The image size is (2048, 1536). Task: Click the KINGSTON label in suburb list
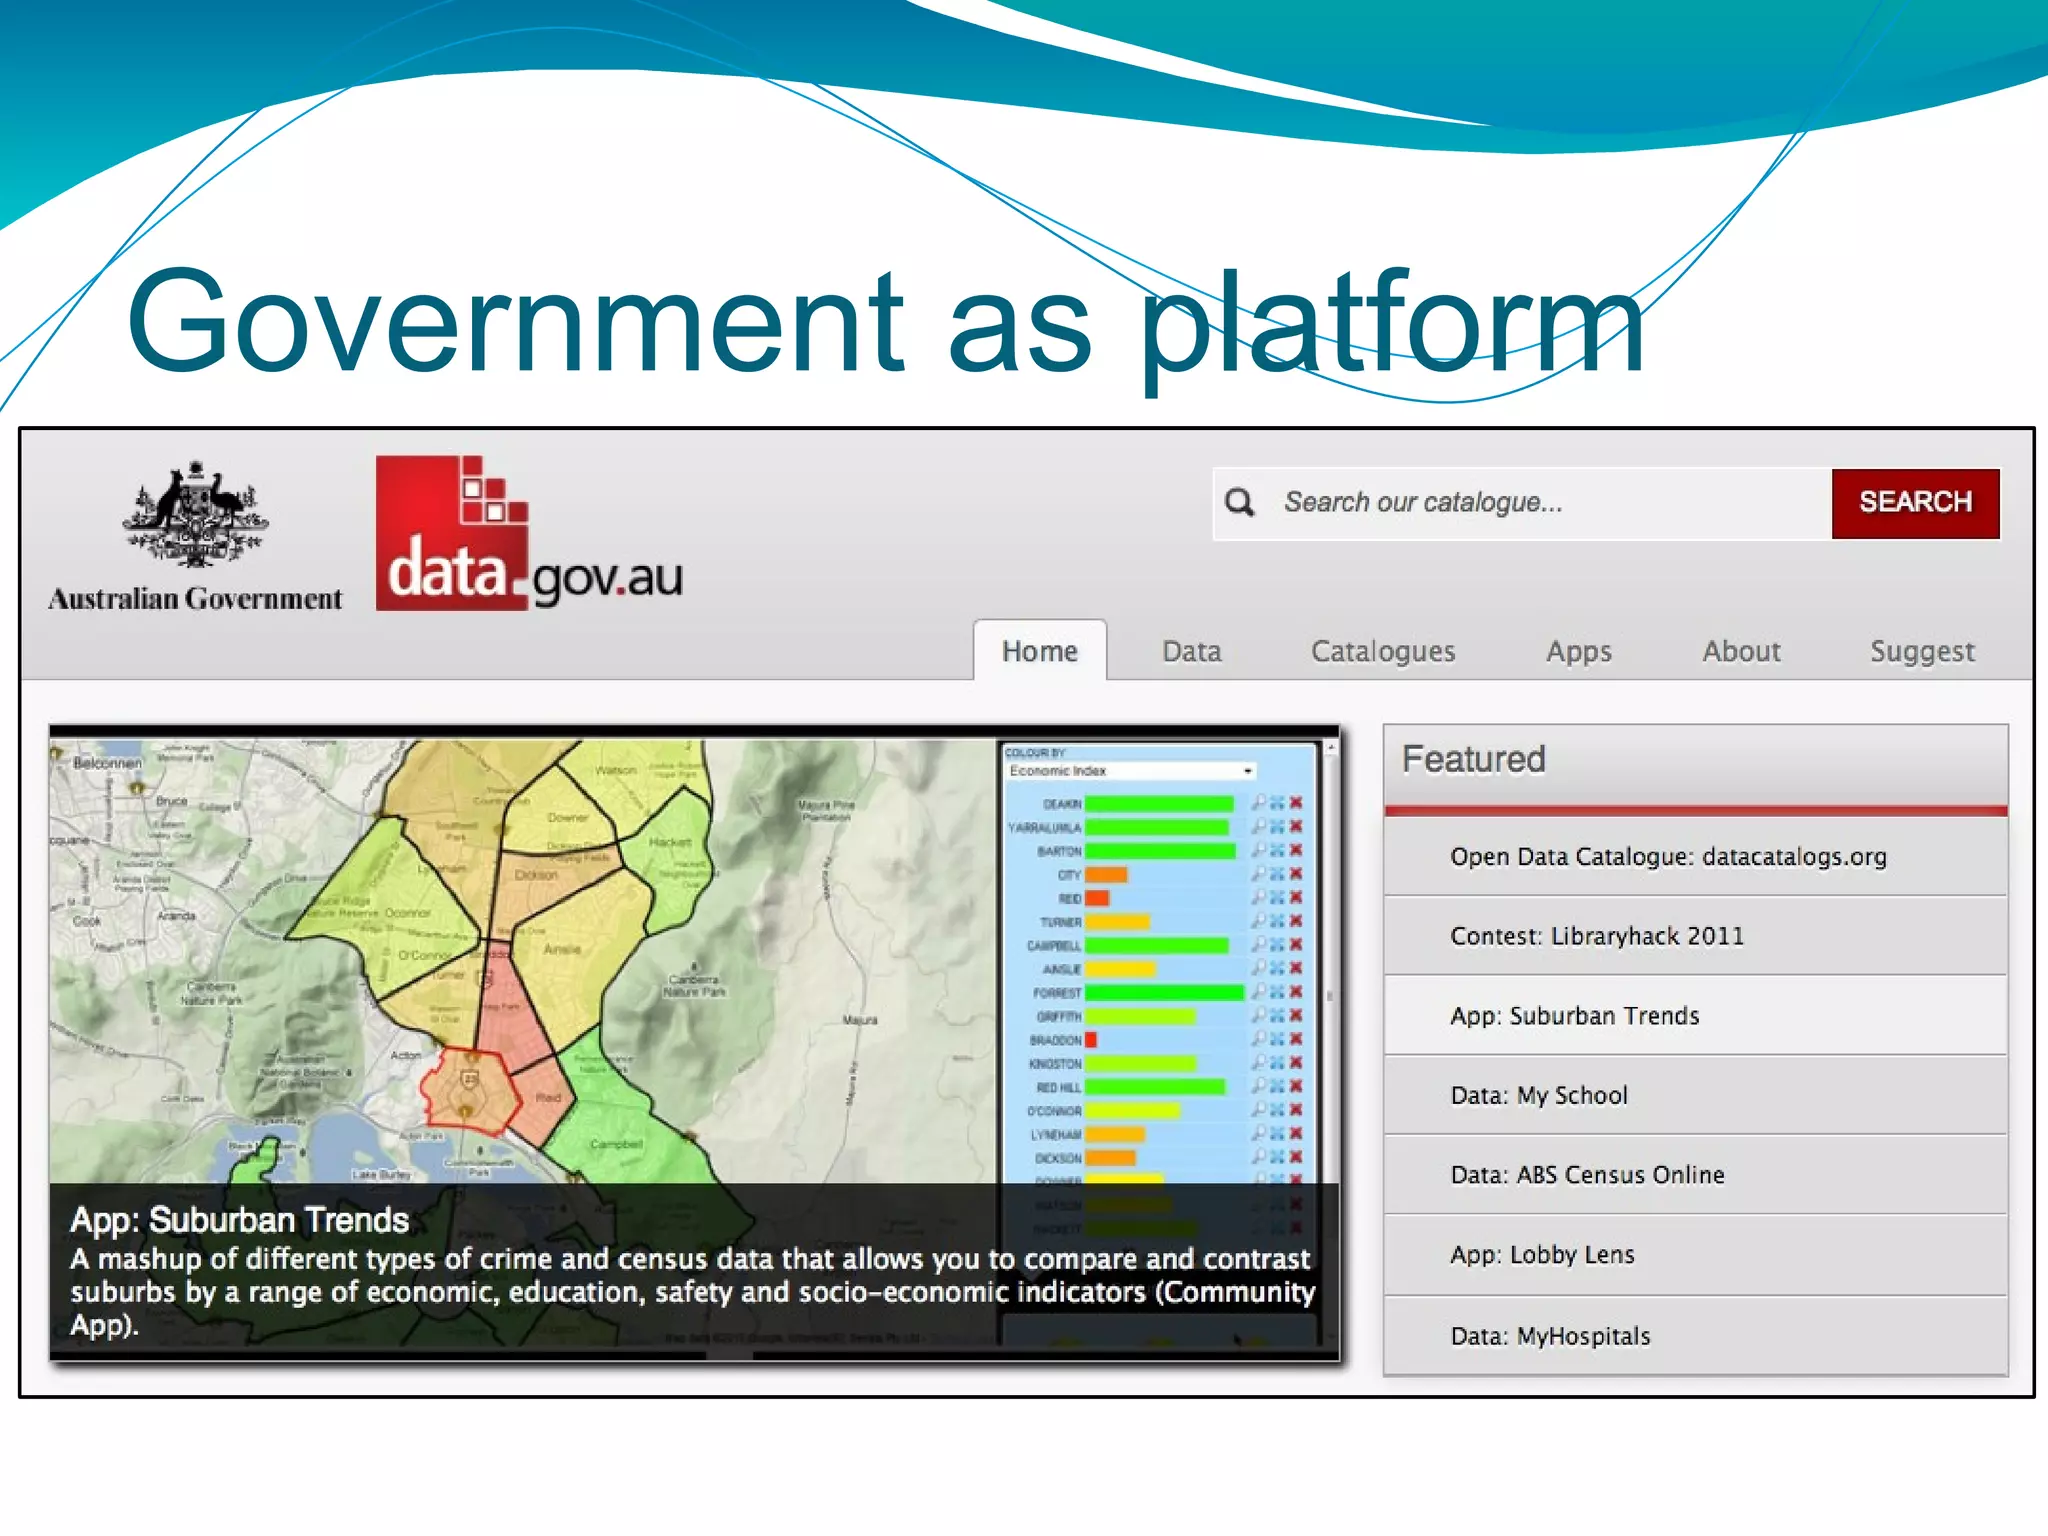coord(1056,1063)
